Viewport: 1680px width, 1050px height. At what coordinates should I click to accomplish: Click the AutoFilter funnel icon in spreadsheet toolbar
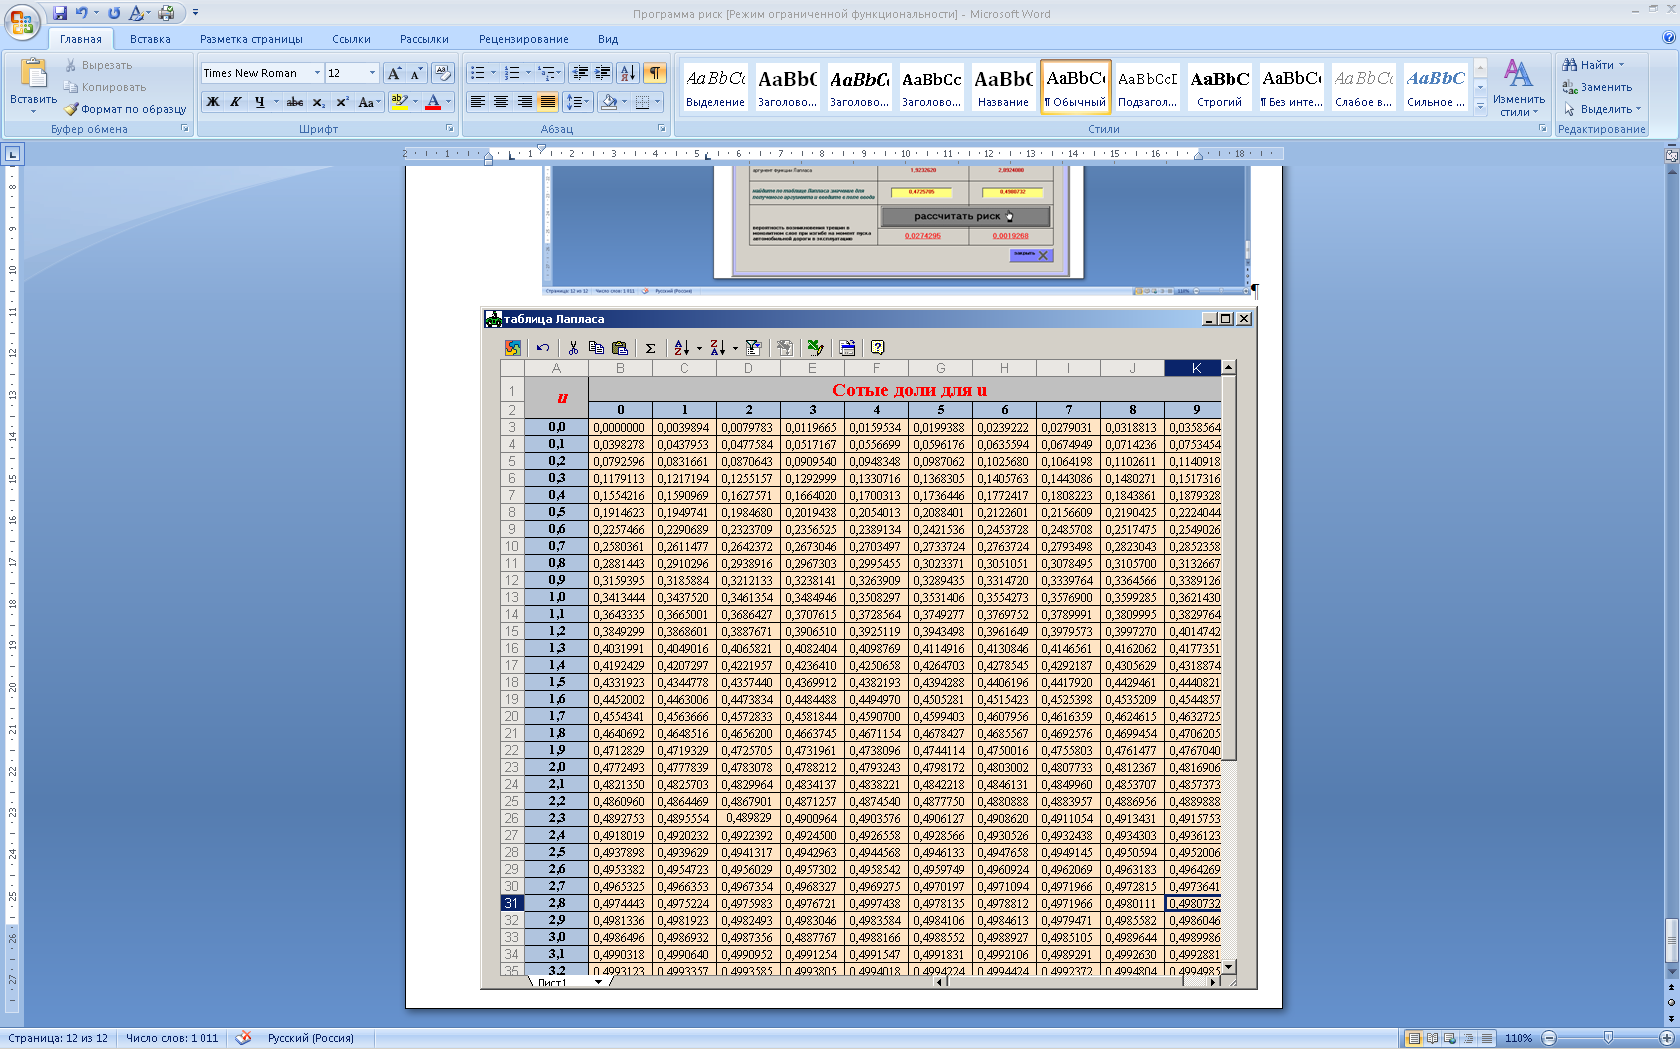753,348
